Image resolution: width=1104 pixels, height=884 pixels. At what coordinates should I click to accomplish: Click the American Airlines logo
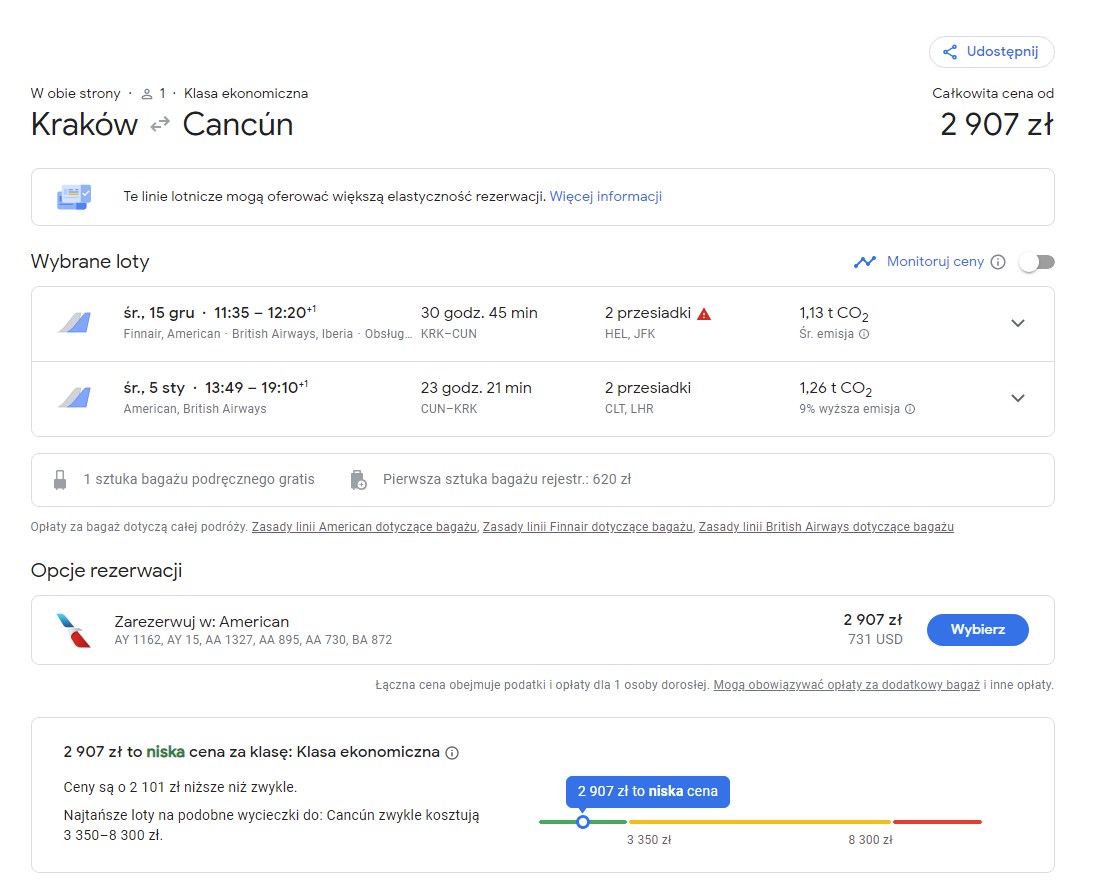(x=74, y=630)
